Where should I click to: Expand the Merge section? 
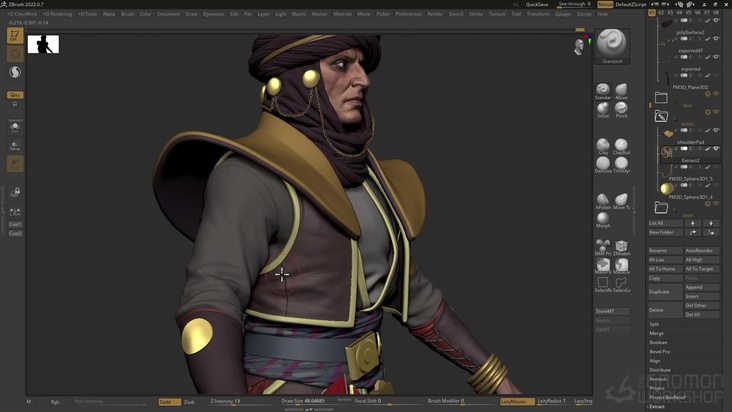coord(656,333)
